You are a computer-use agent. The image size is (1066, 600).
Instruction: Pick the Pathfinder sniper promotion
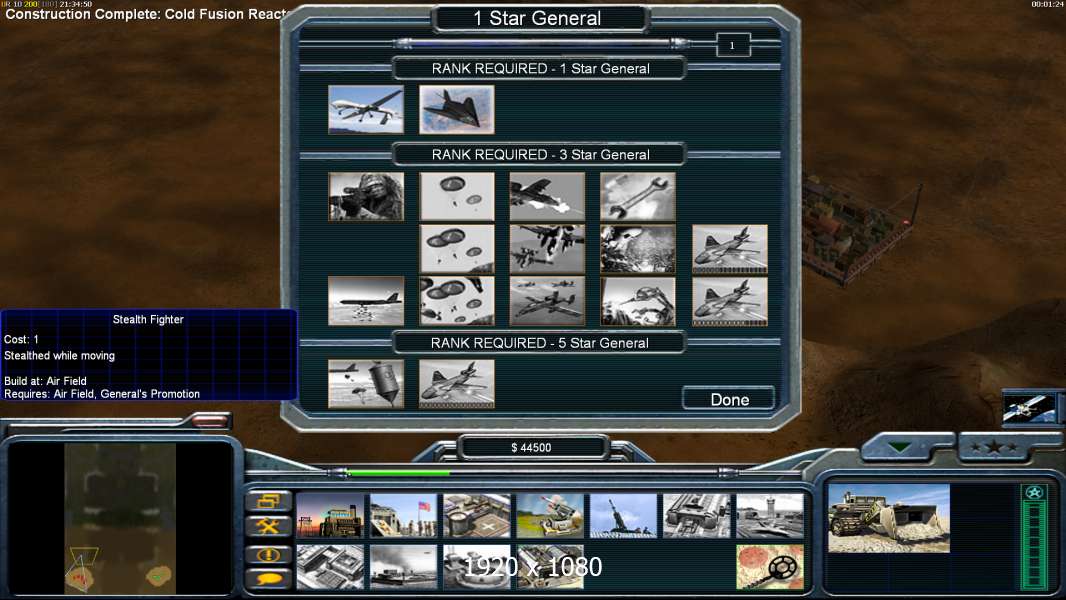pos(366,196)
